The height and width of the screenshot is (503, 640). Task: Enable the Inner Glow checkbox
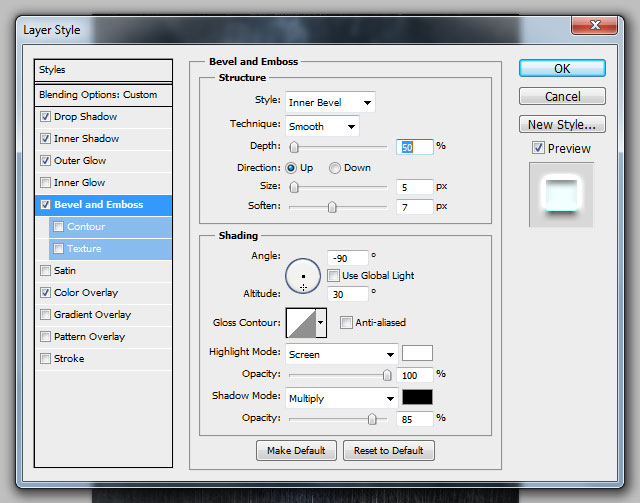click(45, 183)
